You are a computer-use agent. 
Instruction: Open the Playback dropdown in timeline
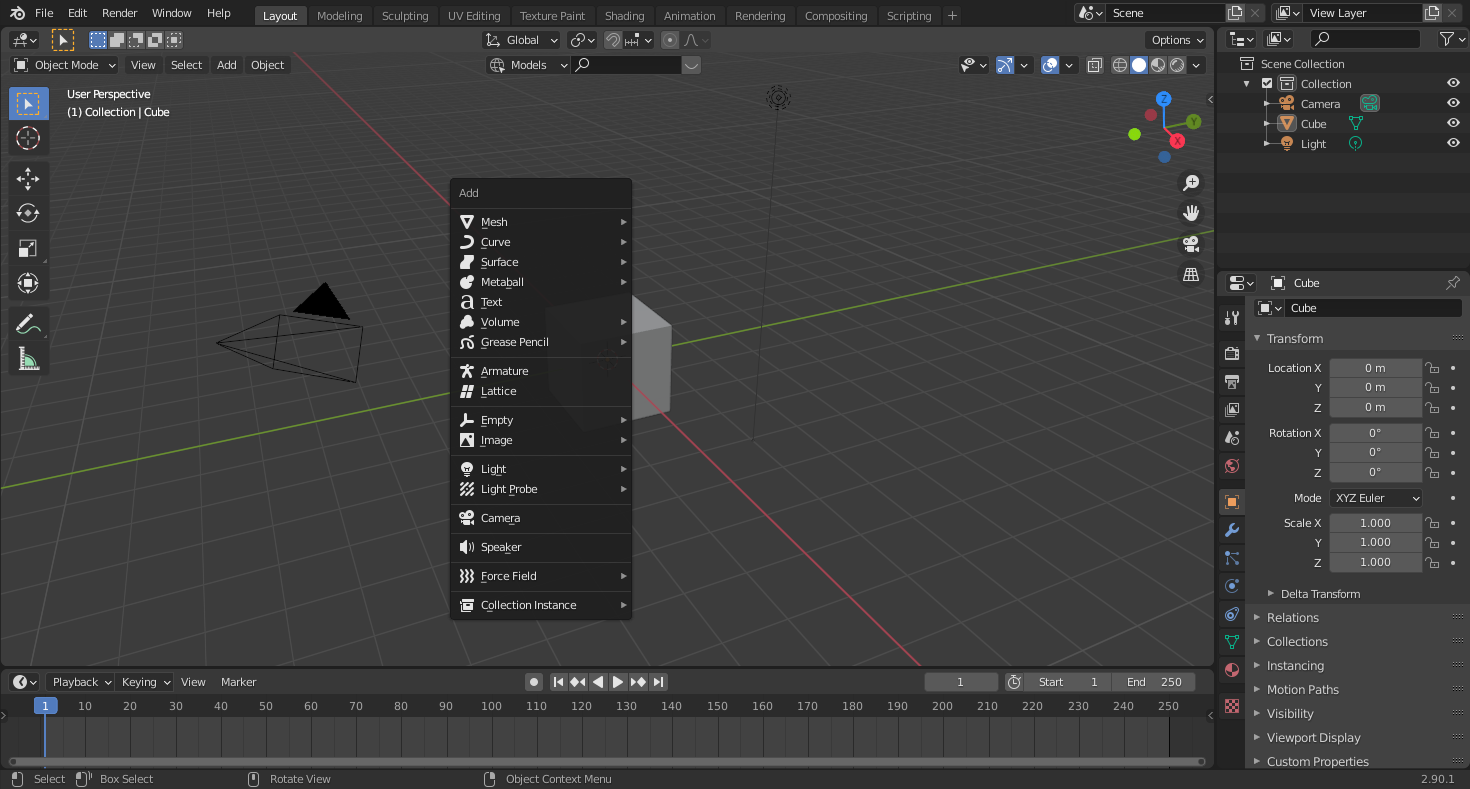(80, 682)
